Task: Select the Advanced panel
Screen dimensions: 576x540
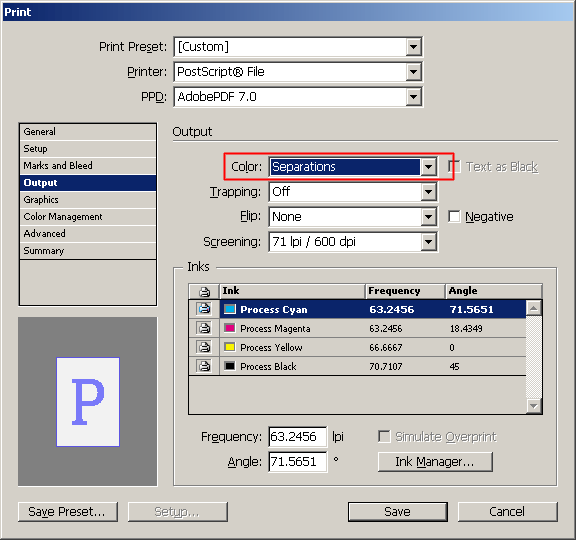Action: [88, 234]
